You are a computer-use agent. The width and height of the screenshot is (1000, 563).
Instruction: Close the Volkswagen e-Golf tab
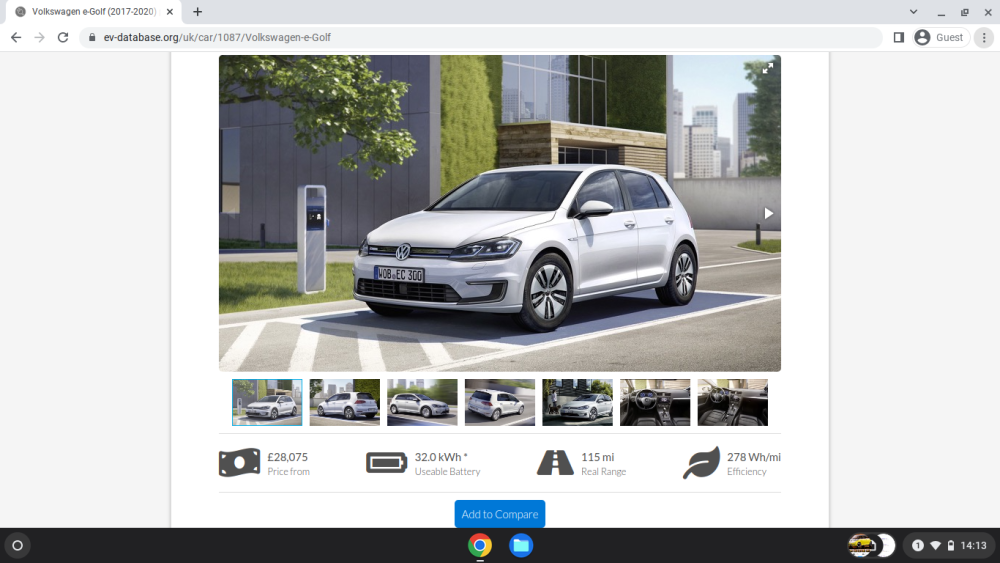click(x=170, y=12)
